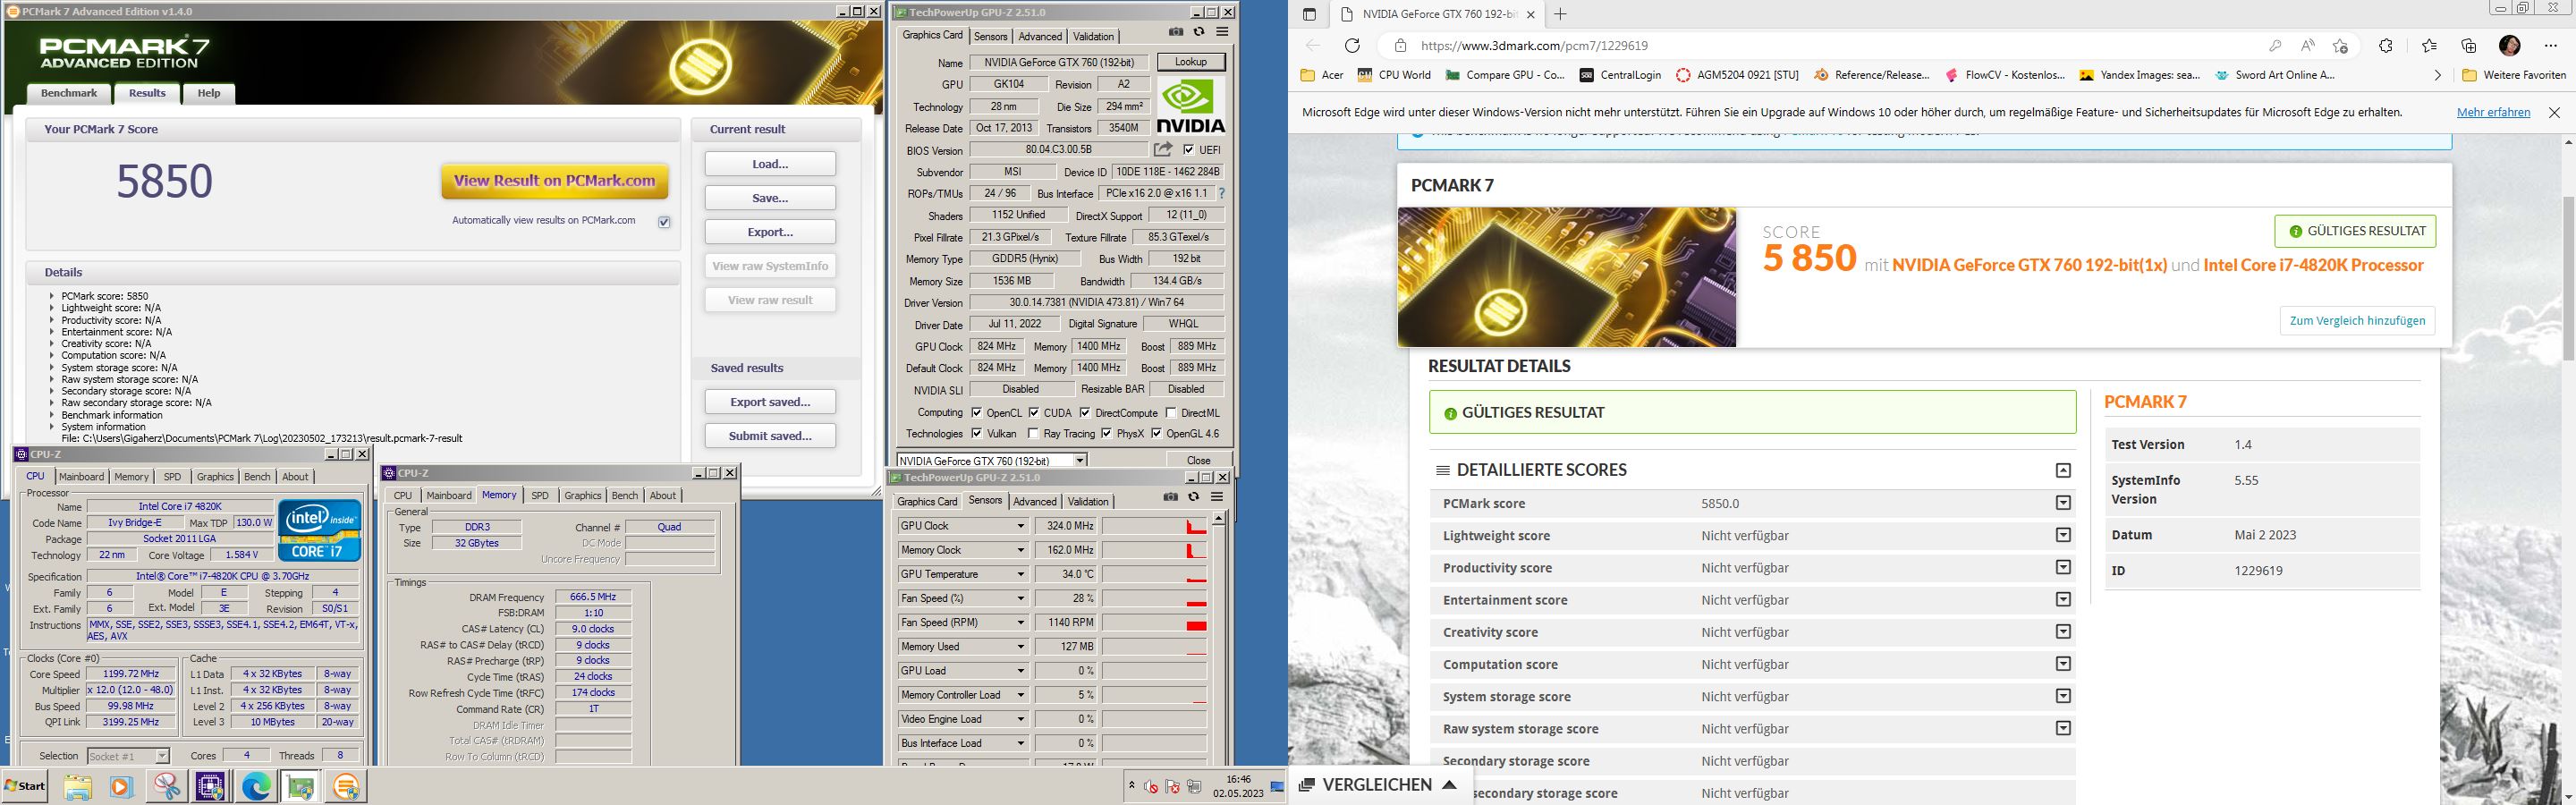This screenshot has height=805, width=2576.
Task: Open Windows Explorer from the taskbar
Action: (78, 786)
